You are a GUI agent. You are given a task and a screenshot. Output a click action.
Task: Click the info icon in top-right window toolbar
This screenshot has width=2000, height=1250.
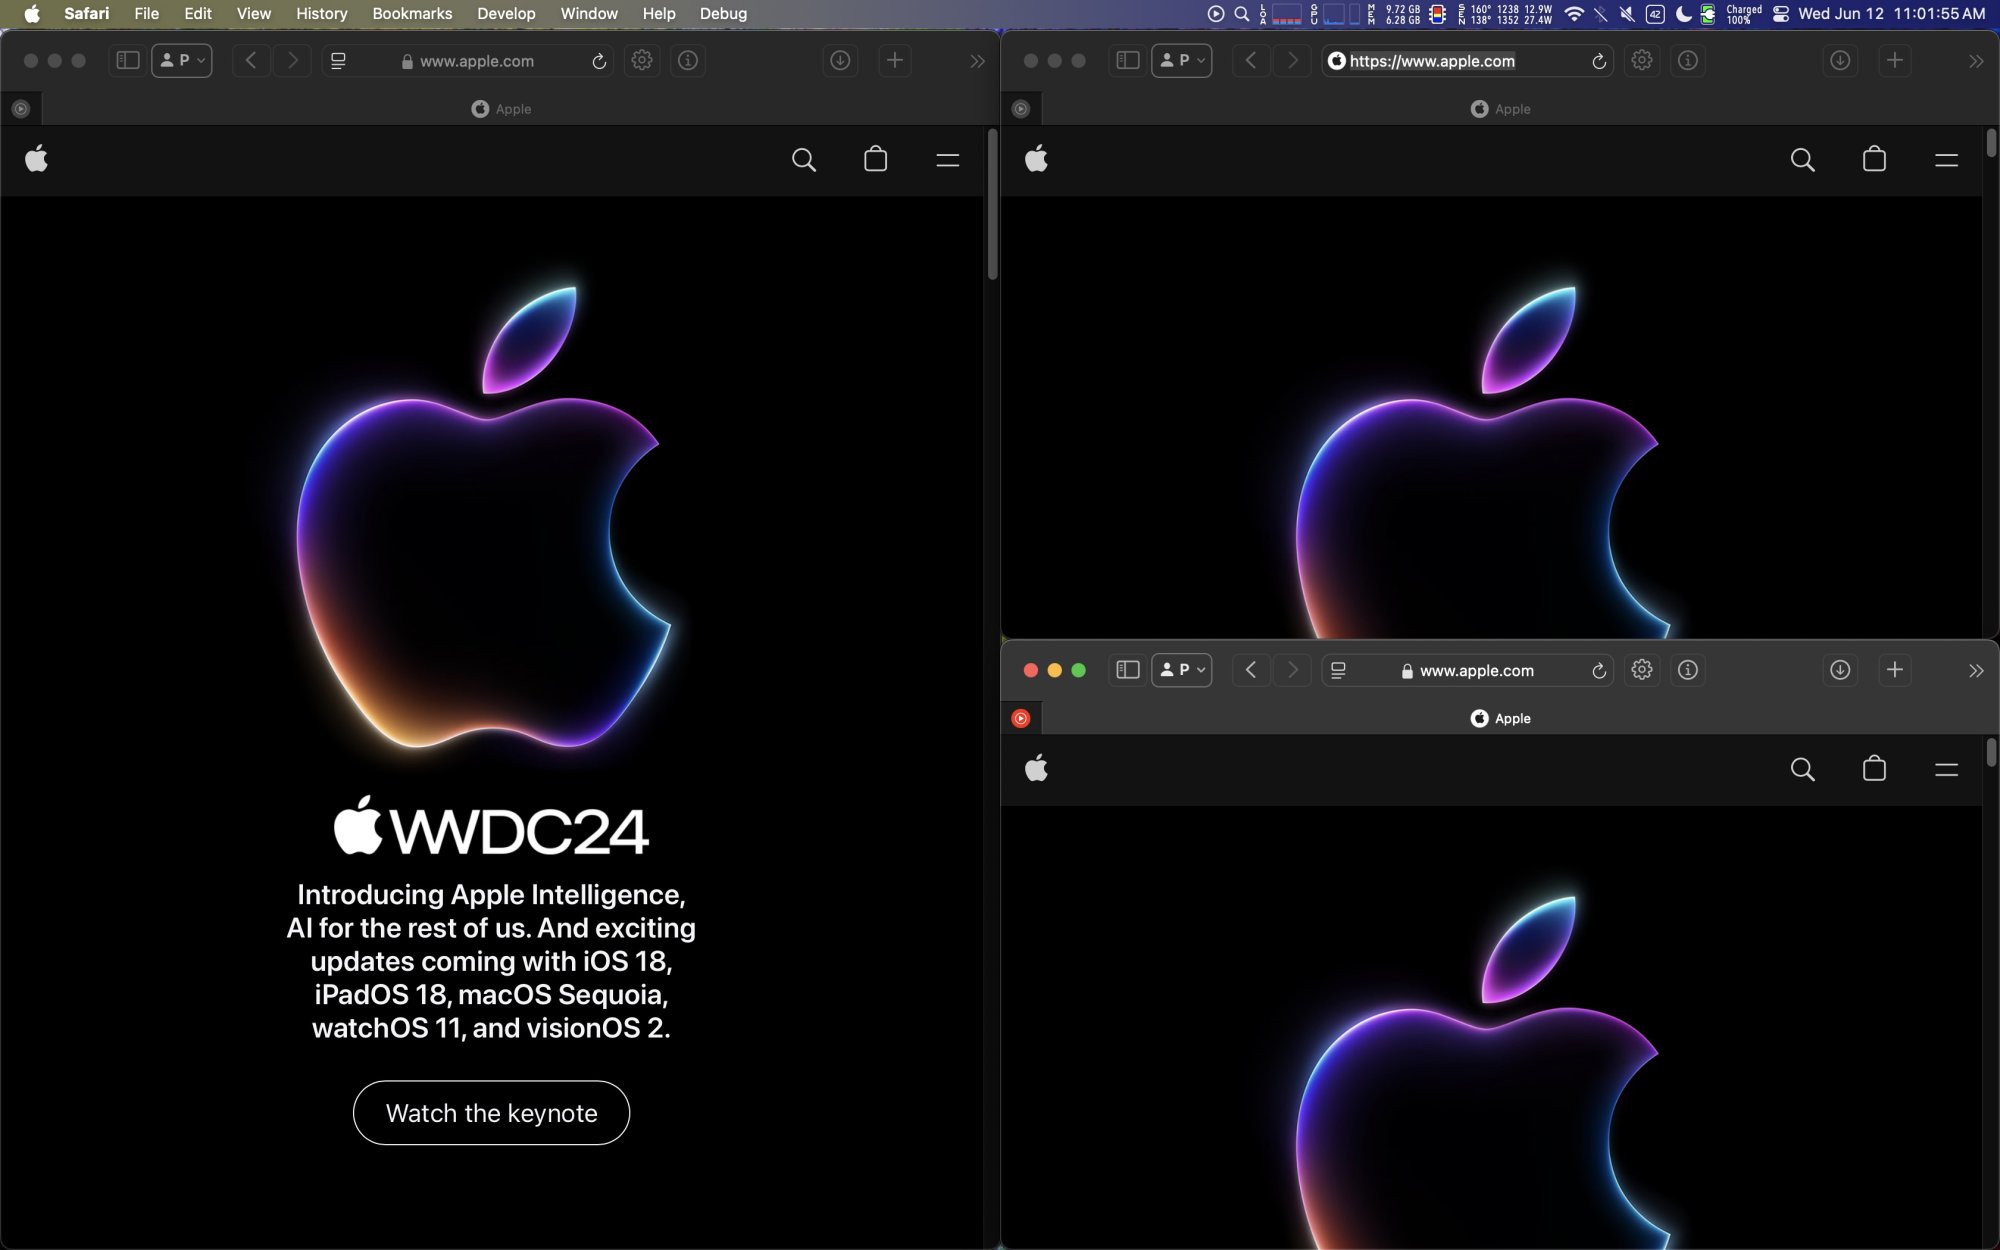point(1688,61)
